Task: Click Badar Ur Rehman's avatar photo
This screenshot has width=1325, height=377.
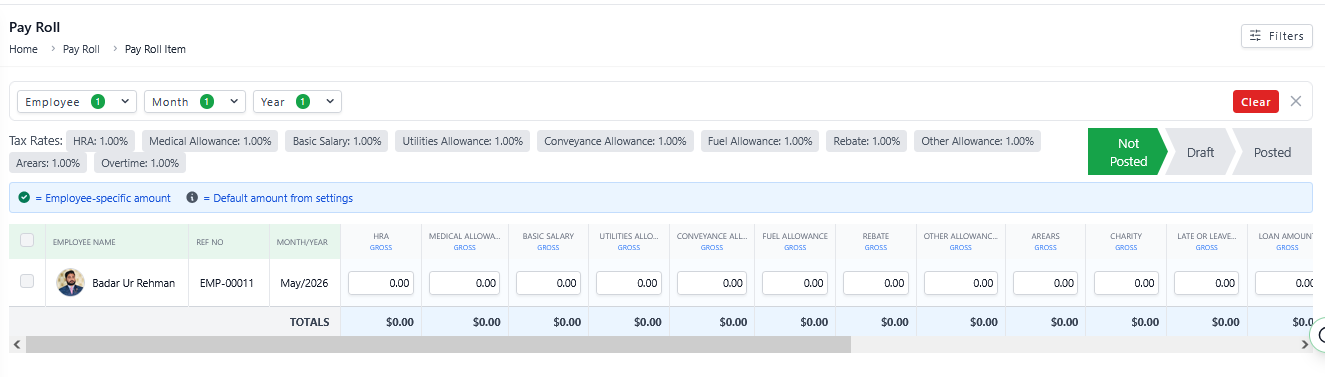Action: point(70,283)
